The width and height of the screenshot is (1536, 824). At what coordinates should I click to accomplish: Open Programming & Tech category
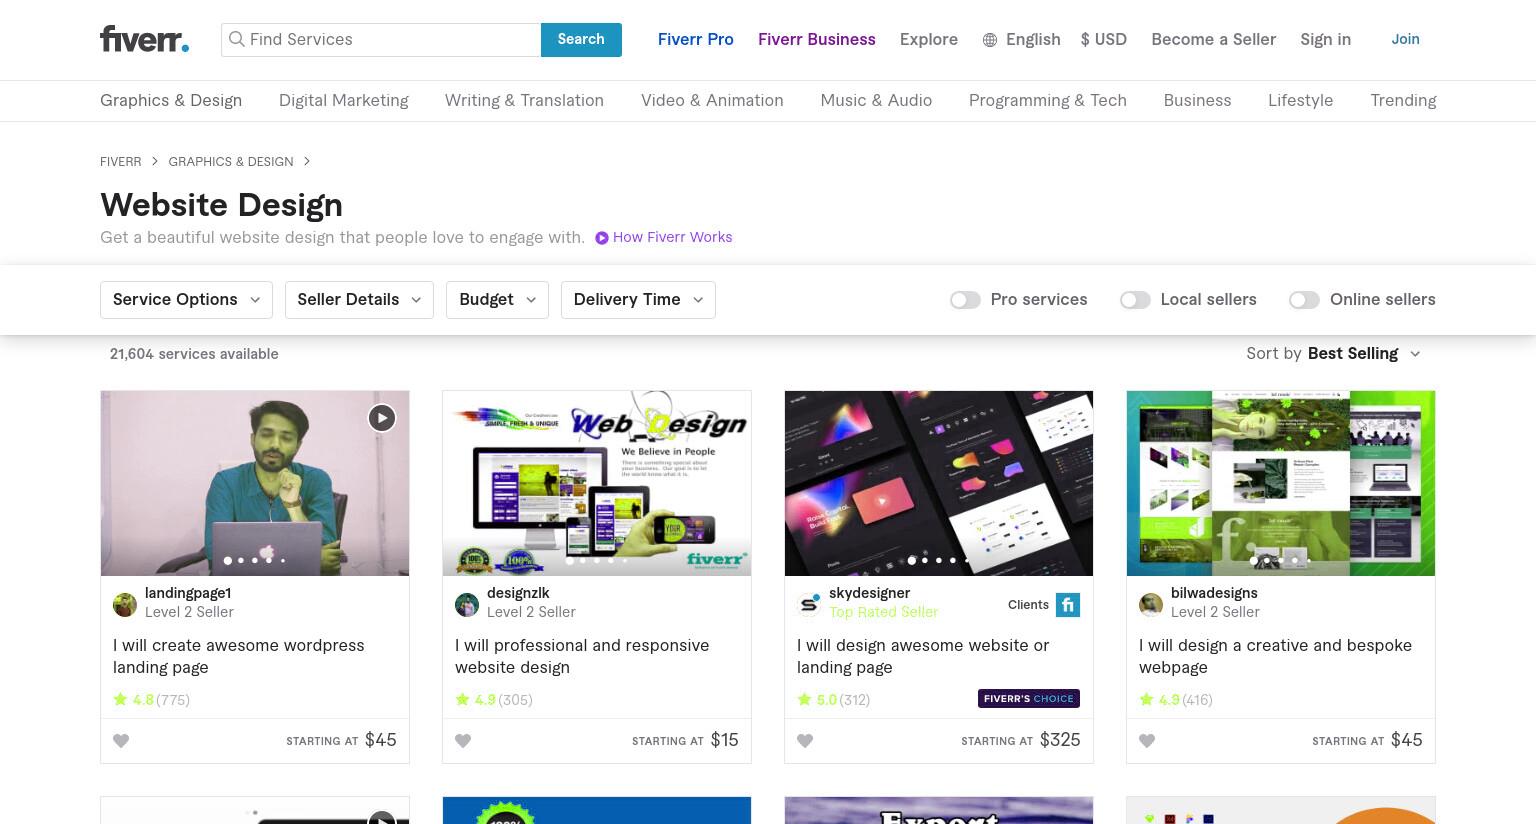coord(1048,100)
